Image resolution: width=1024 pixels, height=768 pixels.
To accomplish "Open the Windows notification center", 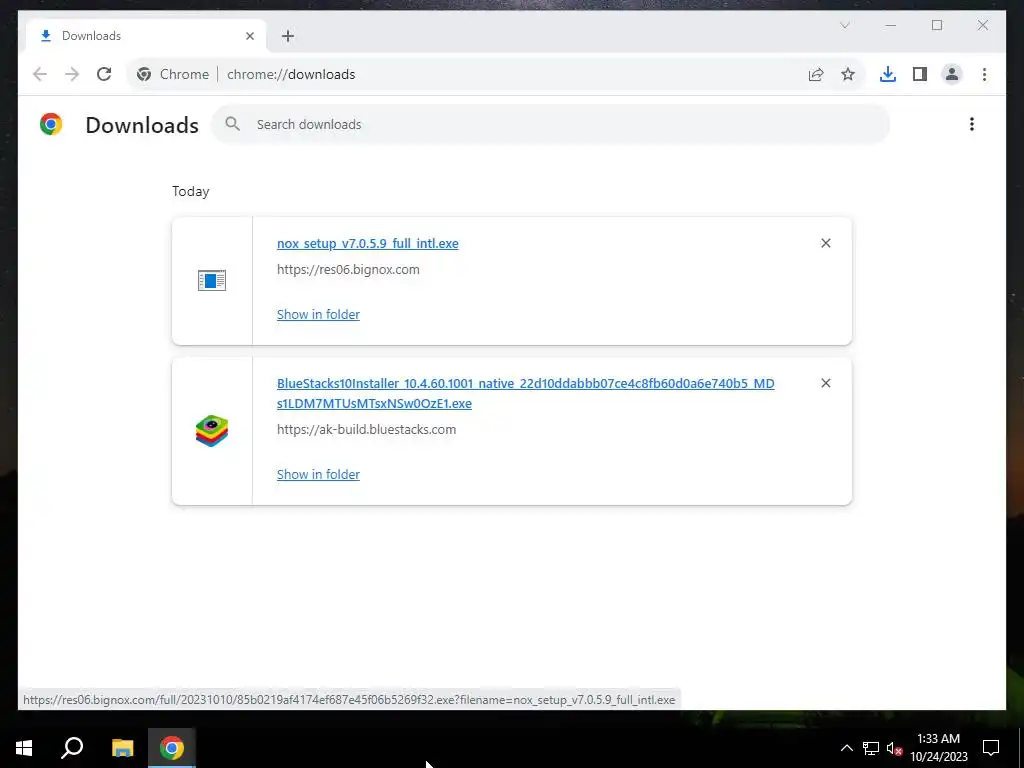I will pyautogui.click(x=991, y=748).
